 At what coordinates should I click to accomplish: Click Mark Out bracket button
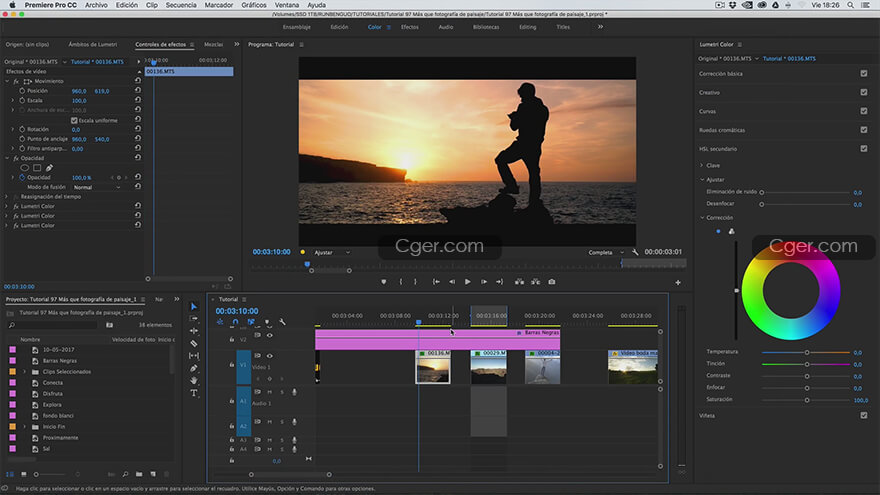pos(415,282)
